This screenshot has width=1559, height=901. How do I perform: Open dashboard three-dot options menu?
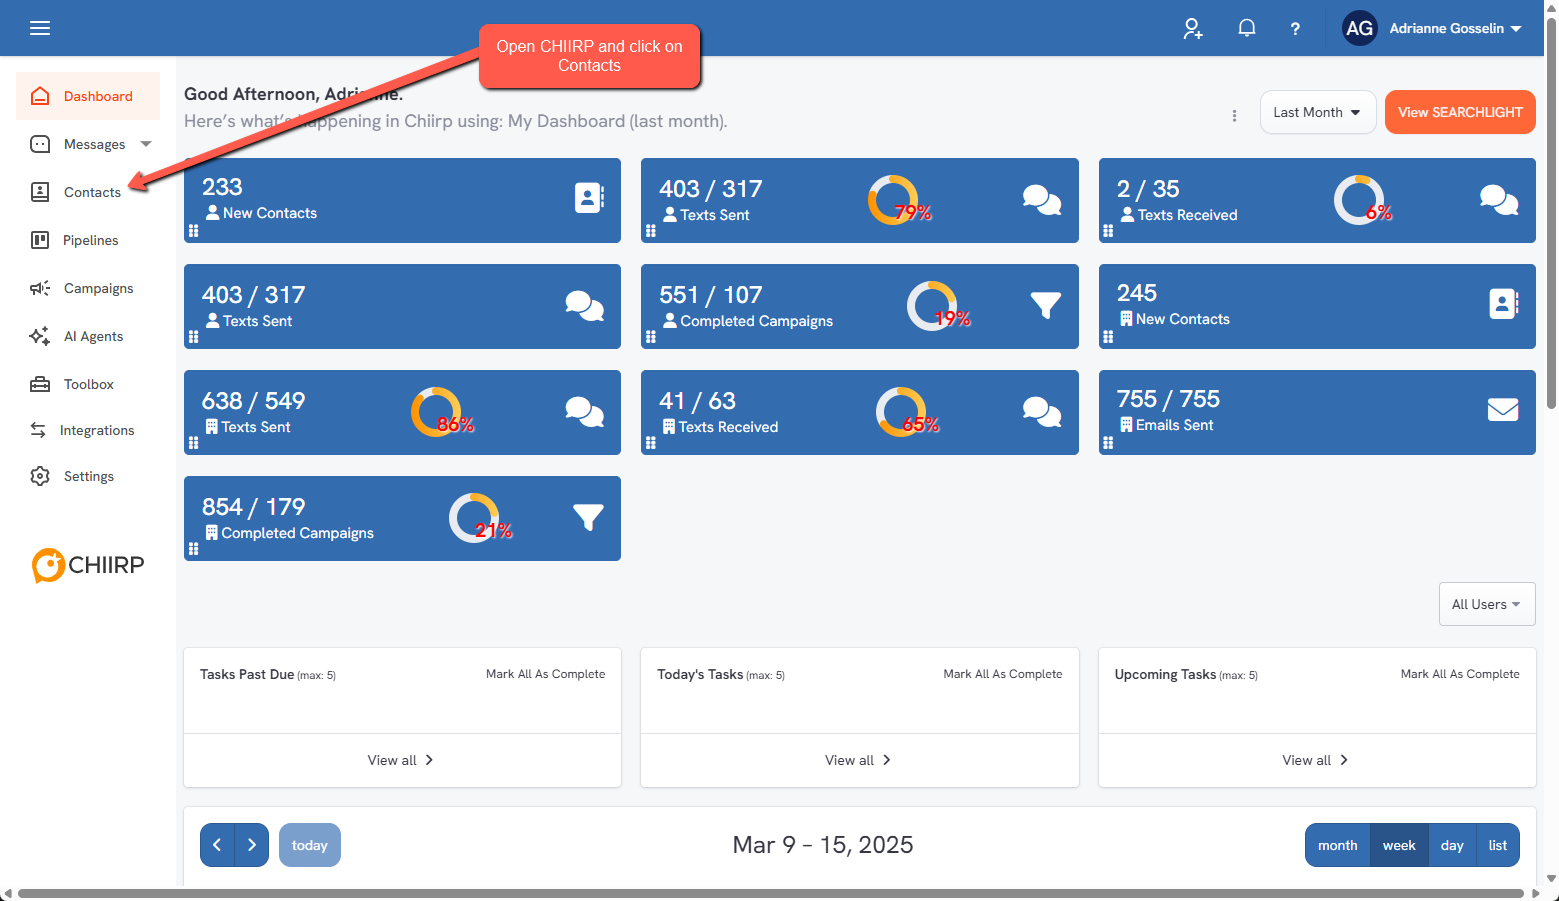coord(1234,116)
